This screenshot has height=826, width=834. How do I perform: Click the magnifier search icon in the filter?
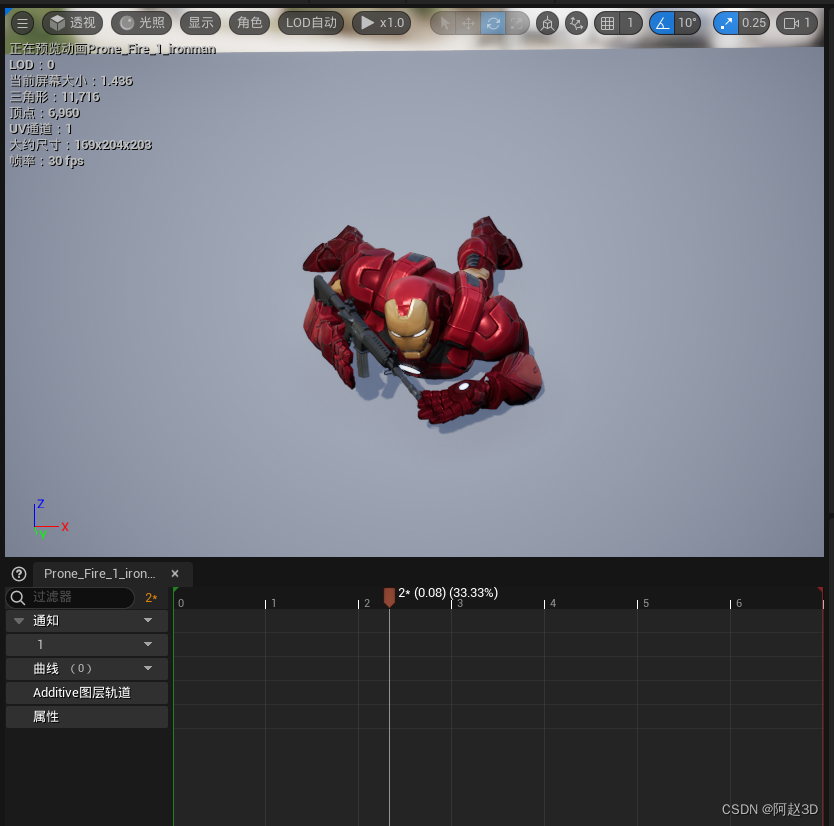18,597
